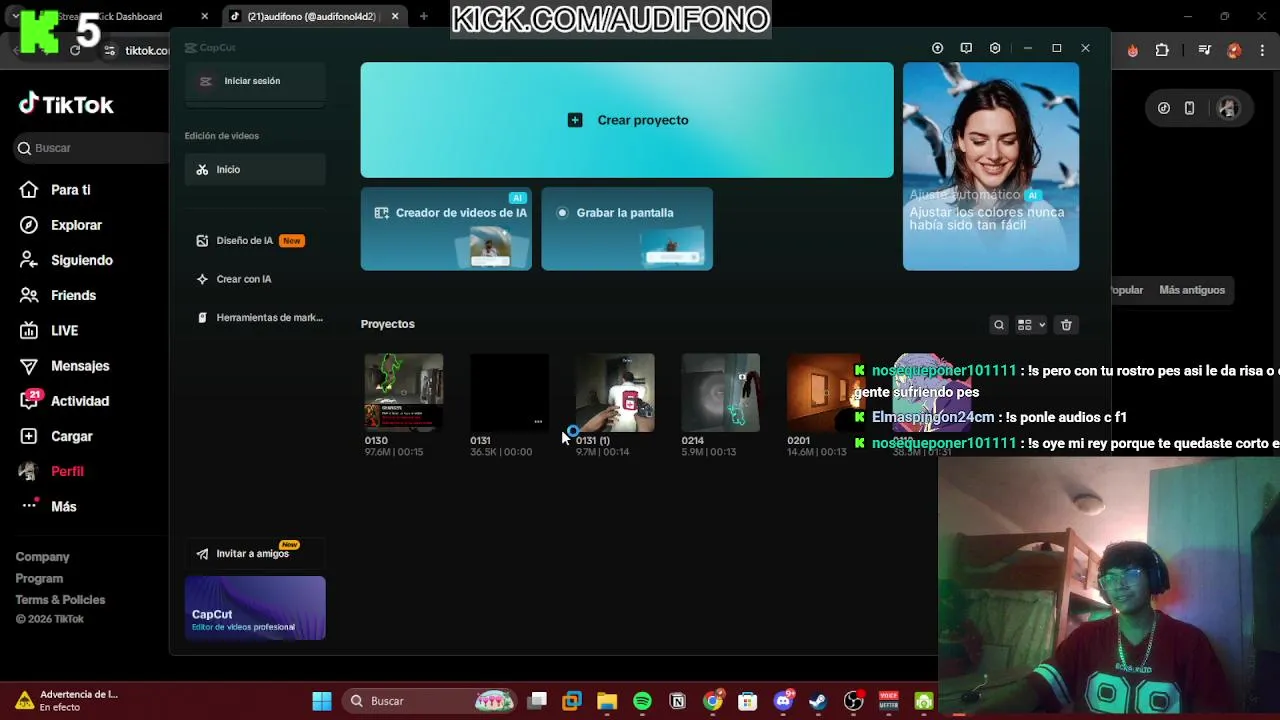Open TikTok Cargar upload page

71,436
